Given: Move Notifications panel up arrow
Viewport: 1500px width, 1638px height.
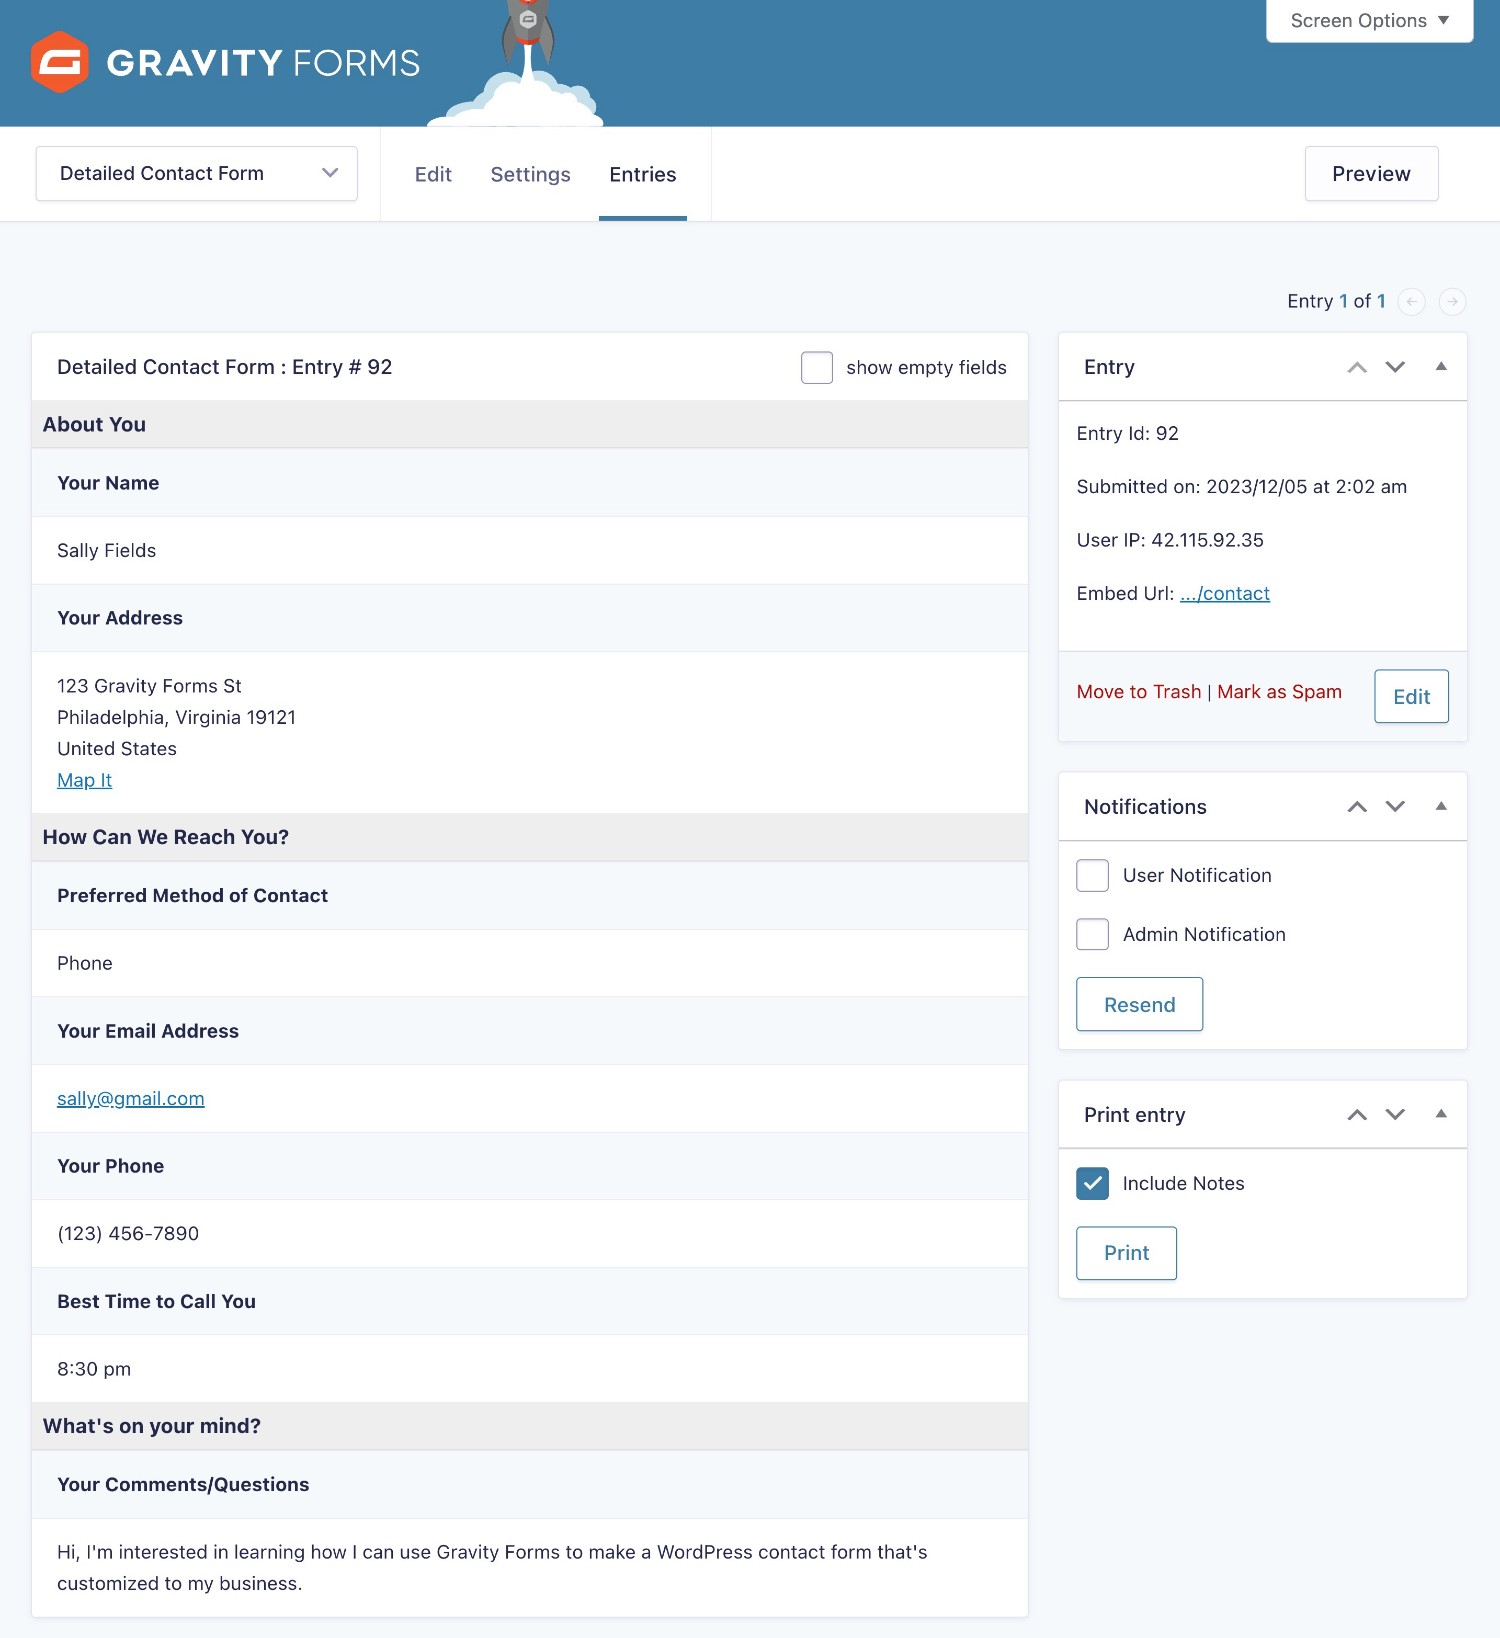Looking at the screenshot, I should [1357, 807].
